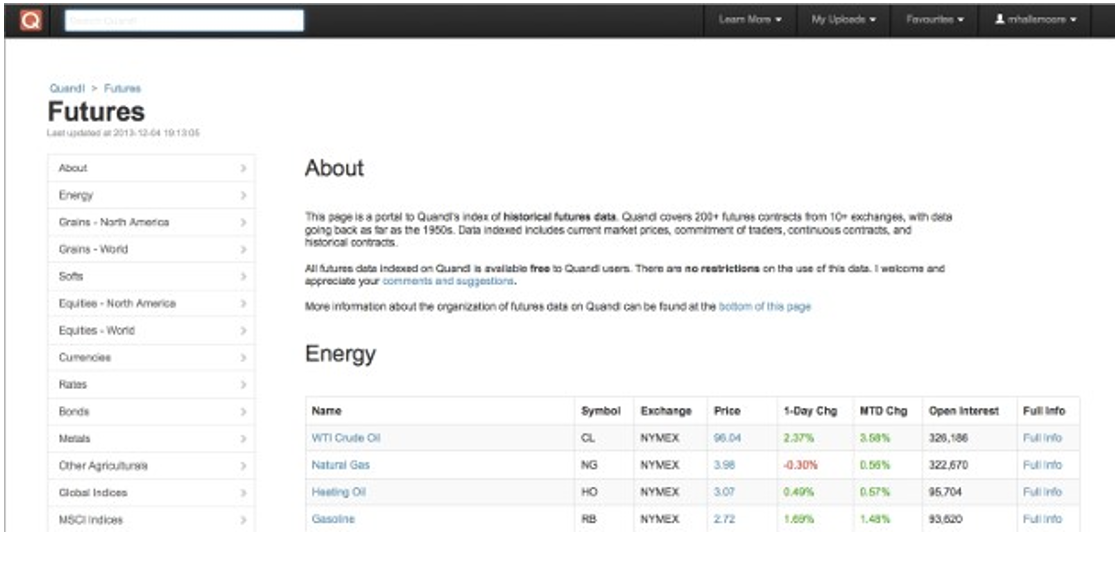
Task: Open the Learn More dropdown menu
Action: pos(750,20)
